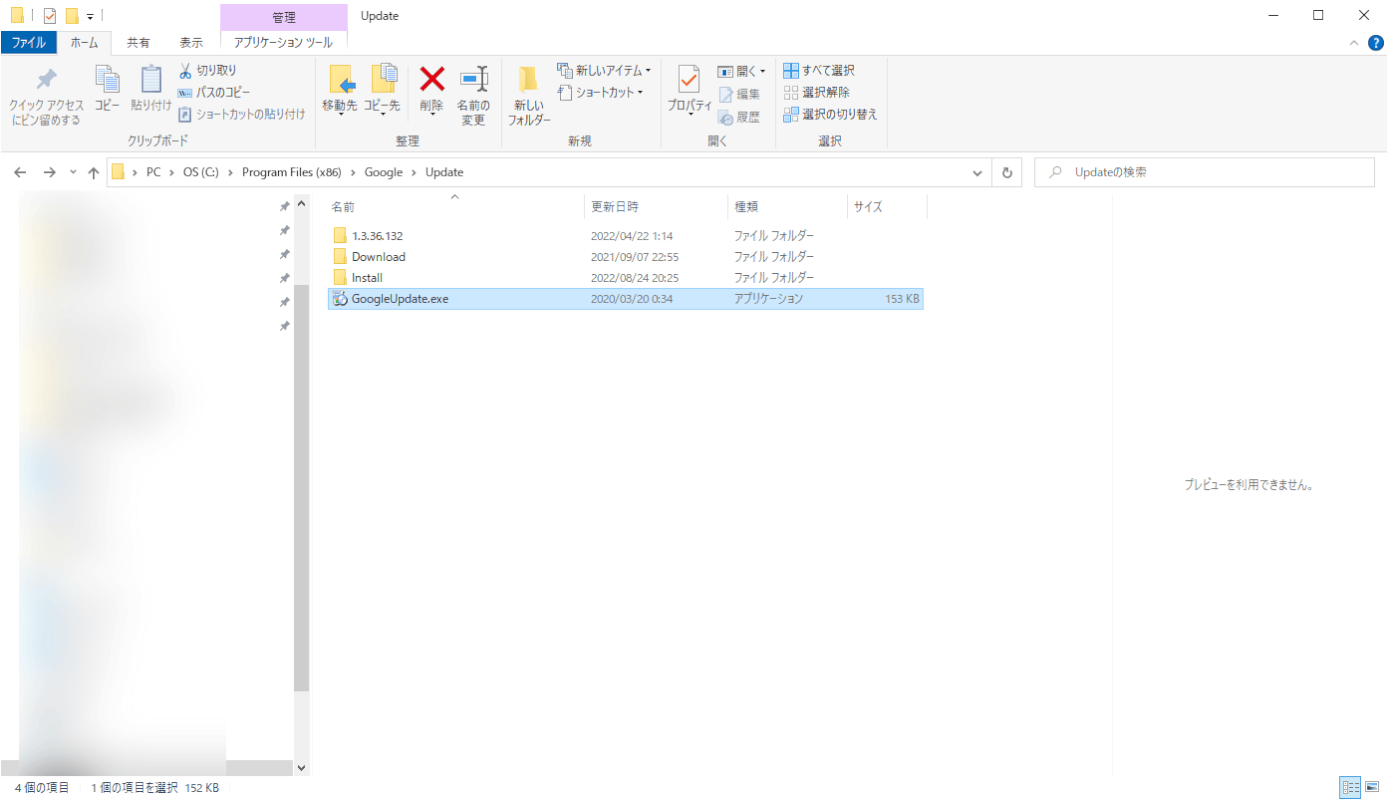Open the Open (開く) dropdown

(742, 71)
